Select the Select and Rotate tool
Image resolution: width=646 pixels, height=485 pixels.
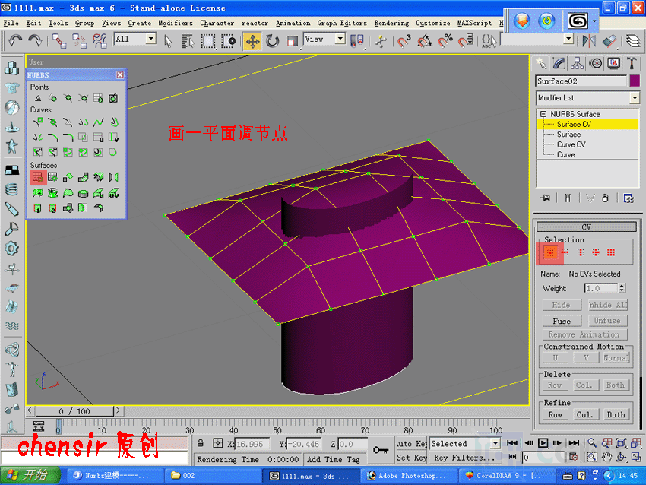[272, 41]
